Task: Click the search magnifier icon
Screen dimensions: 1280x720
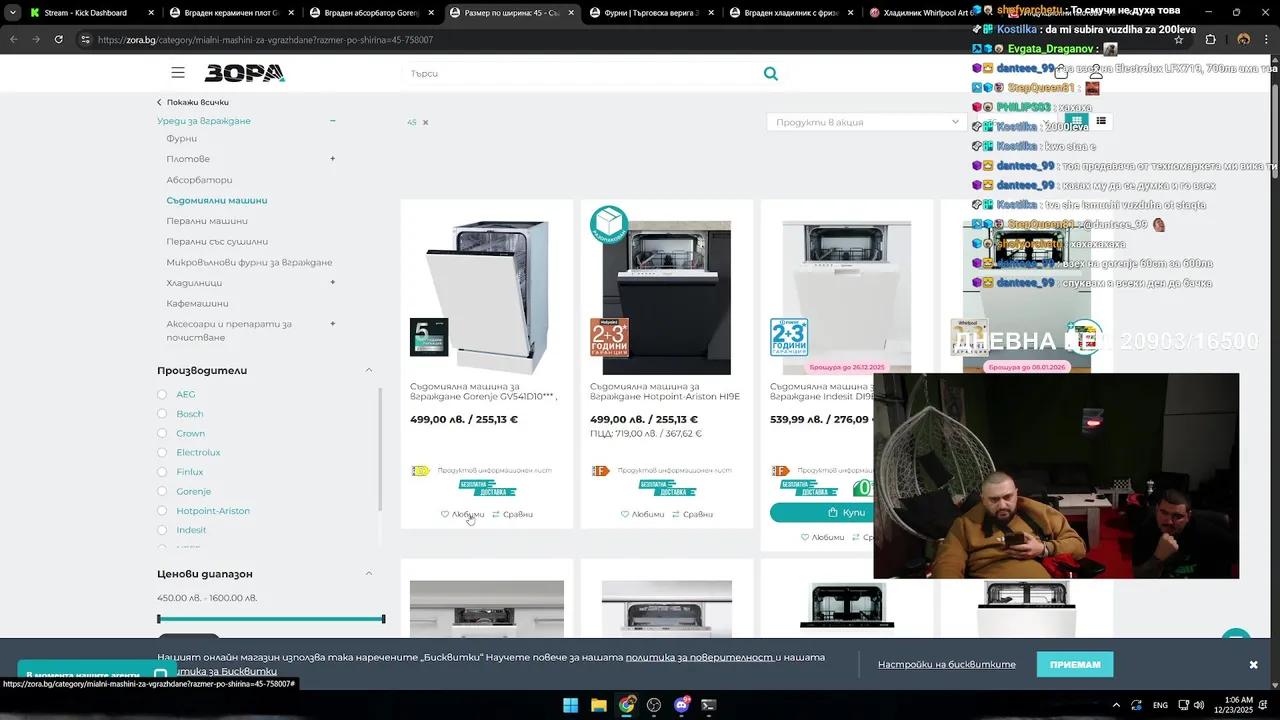Action: [770, 73]
